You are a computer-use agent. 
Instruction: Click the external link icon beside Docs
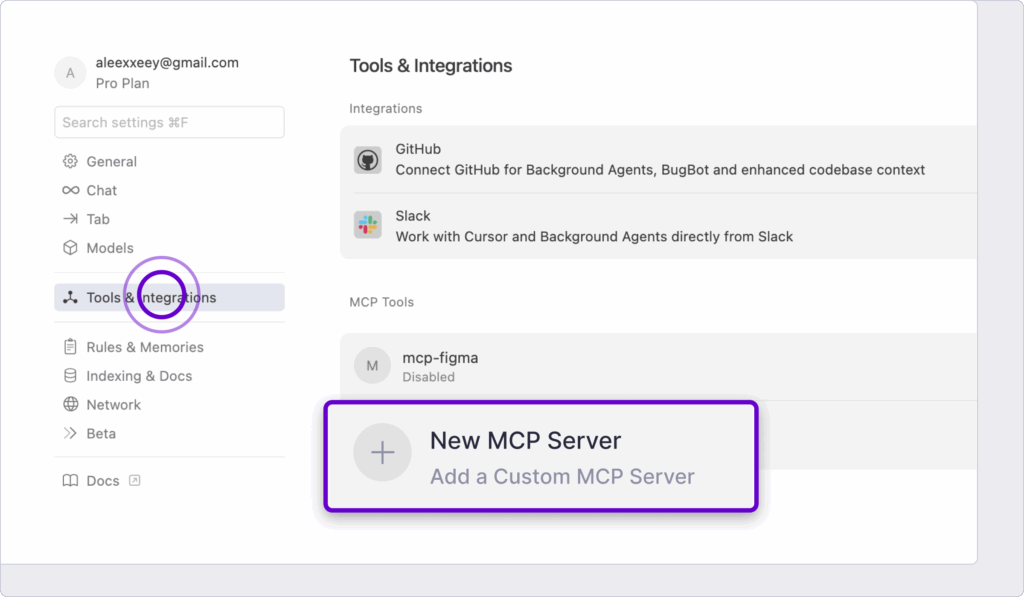(x=135, y=481)
